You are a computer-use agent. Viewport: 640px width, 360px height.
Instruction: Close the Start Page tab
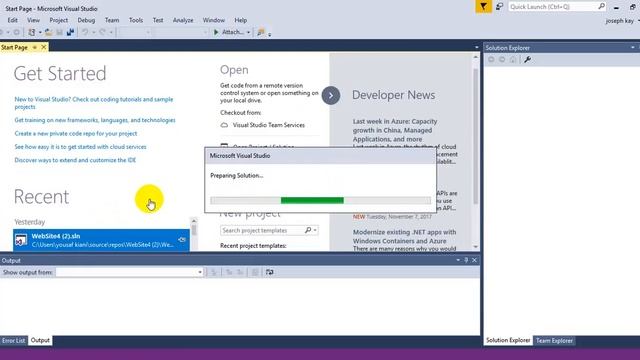pos(44,47)
